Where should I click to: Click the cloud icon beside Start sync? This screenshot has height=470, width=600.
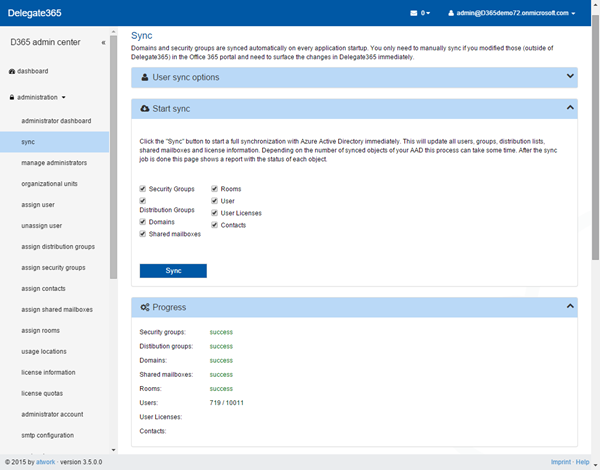pos(146,107)
